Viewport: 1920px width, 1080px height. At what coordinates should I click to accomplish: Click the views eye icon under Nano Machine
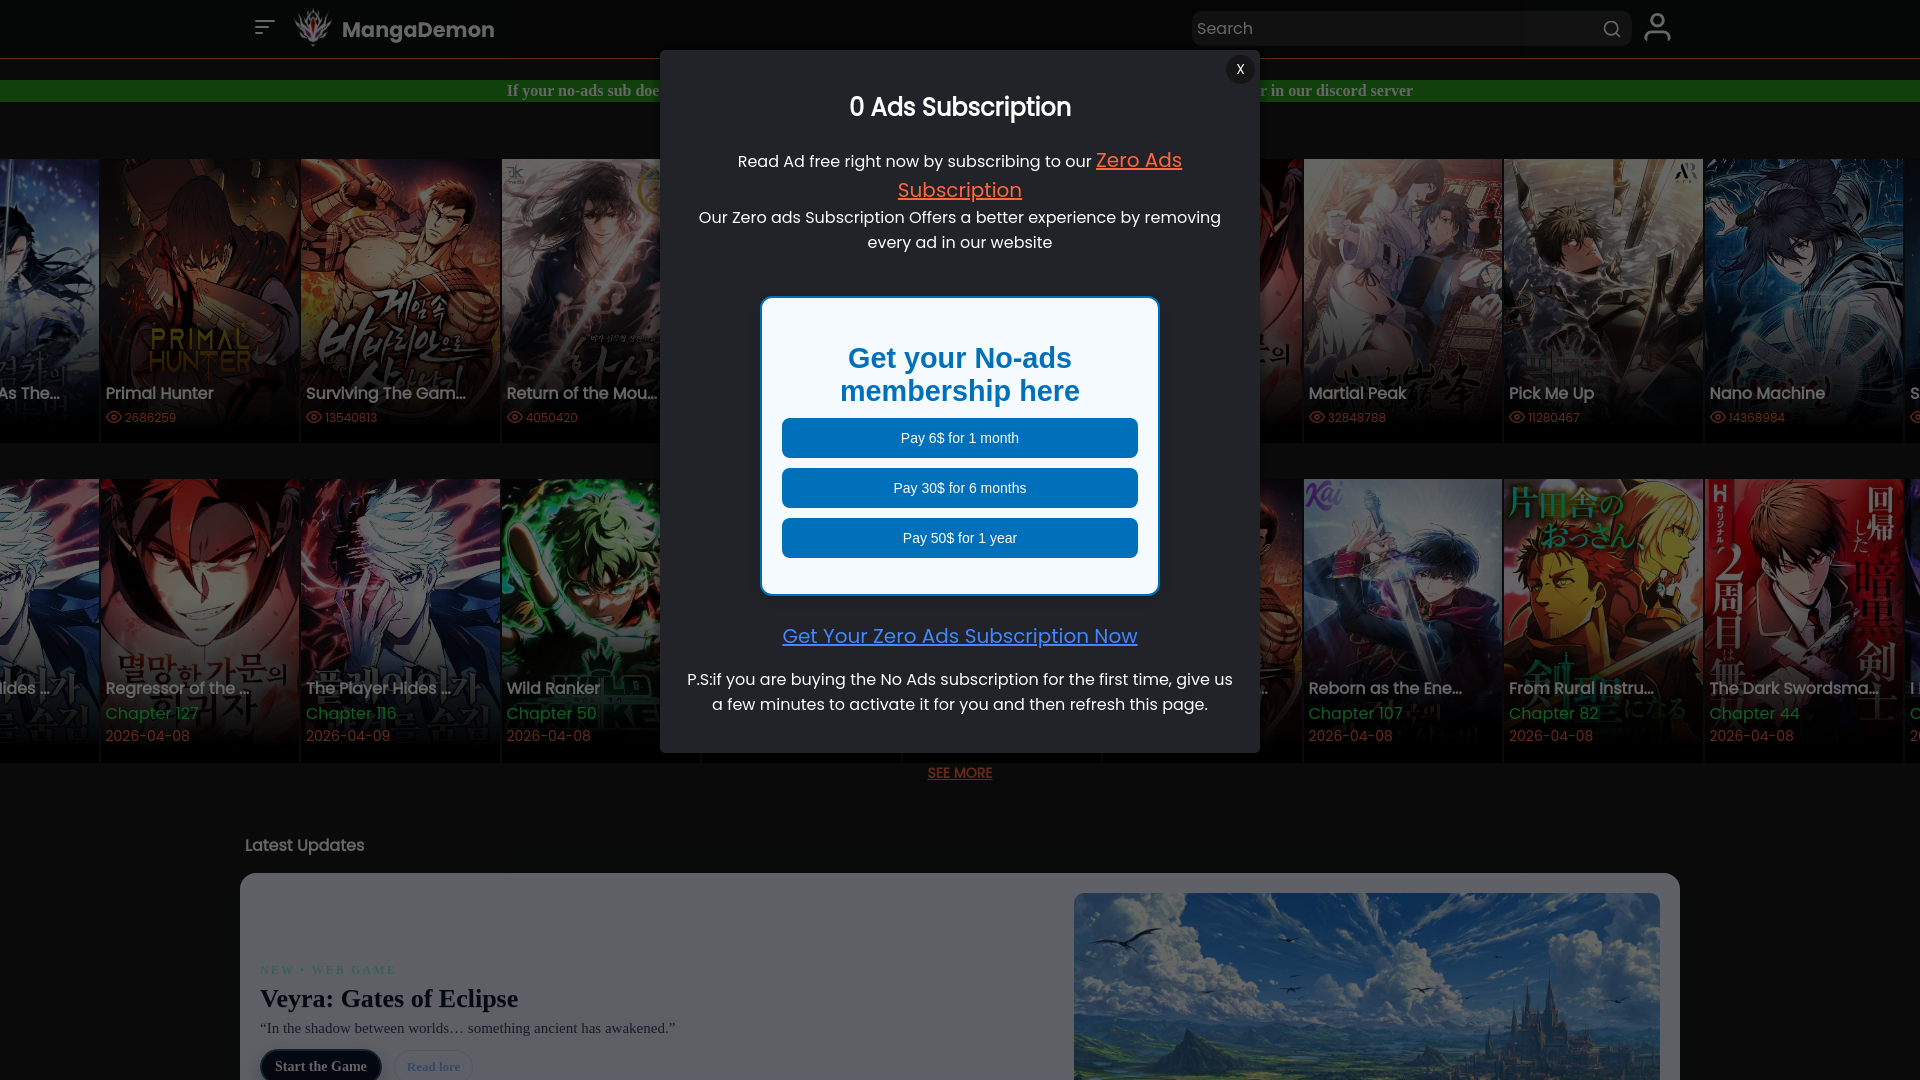(x=1718, y=417)
